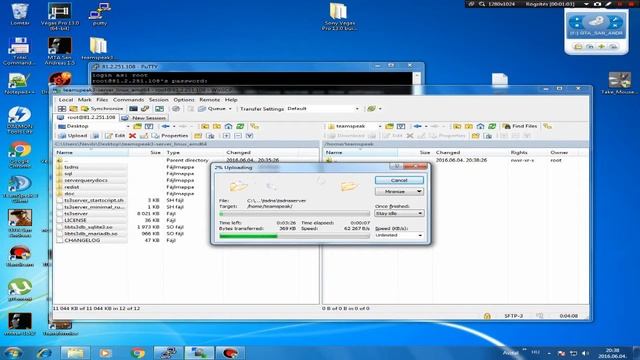Image resolution: width=640 pixels, height=360 pixels.
Task: Open the Commands menu
Action: click(x=128, y=100)
